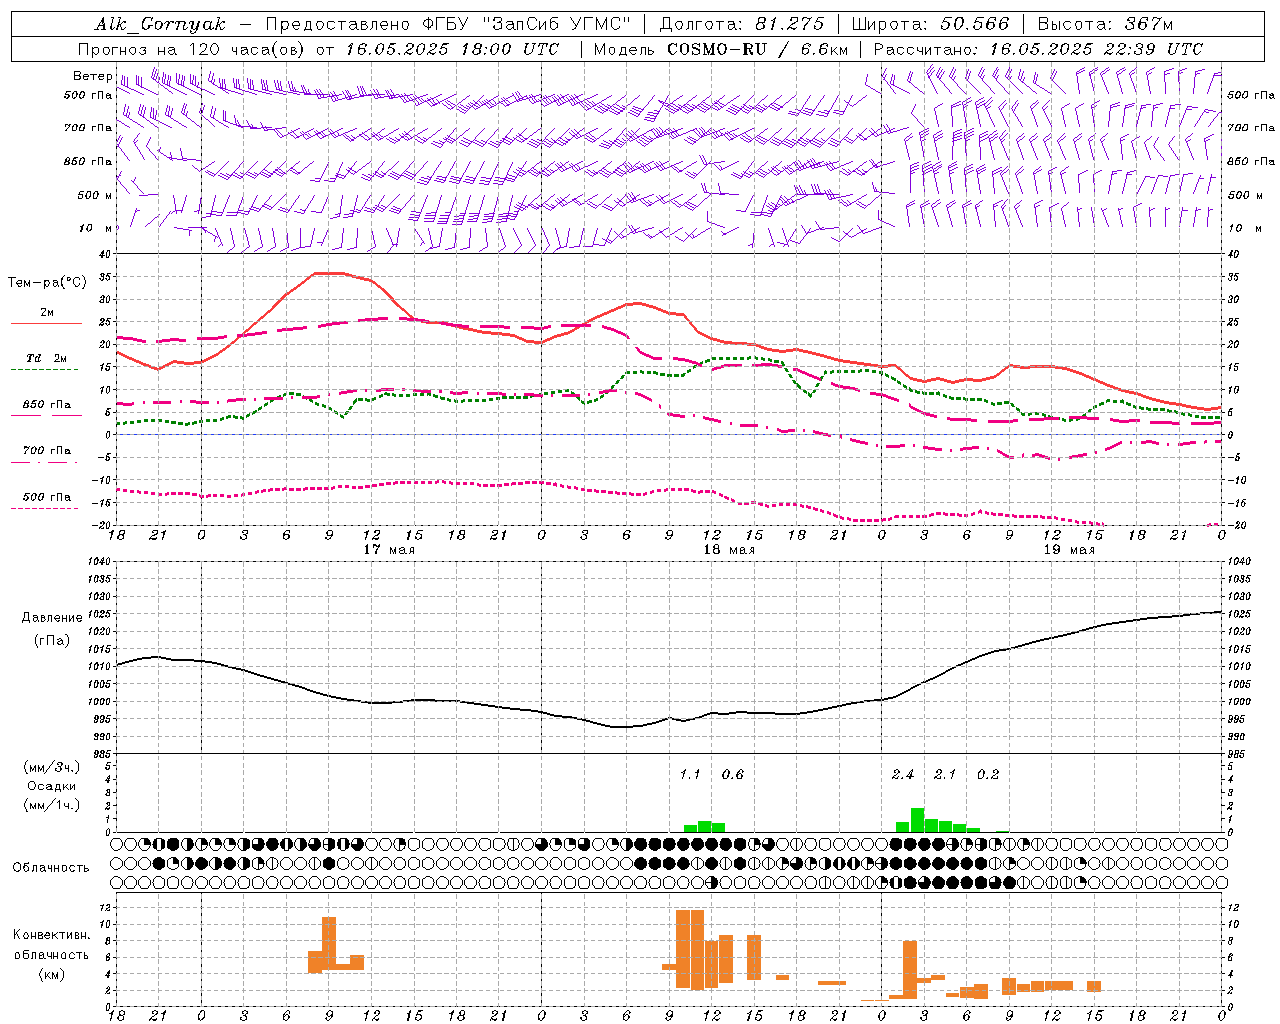Click the 'Тем-ра(°C)' temperature panel label
Screen dimensions: 1280x1024
tap(47, 283)
